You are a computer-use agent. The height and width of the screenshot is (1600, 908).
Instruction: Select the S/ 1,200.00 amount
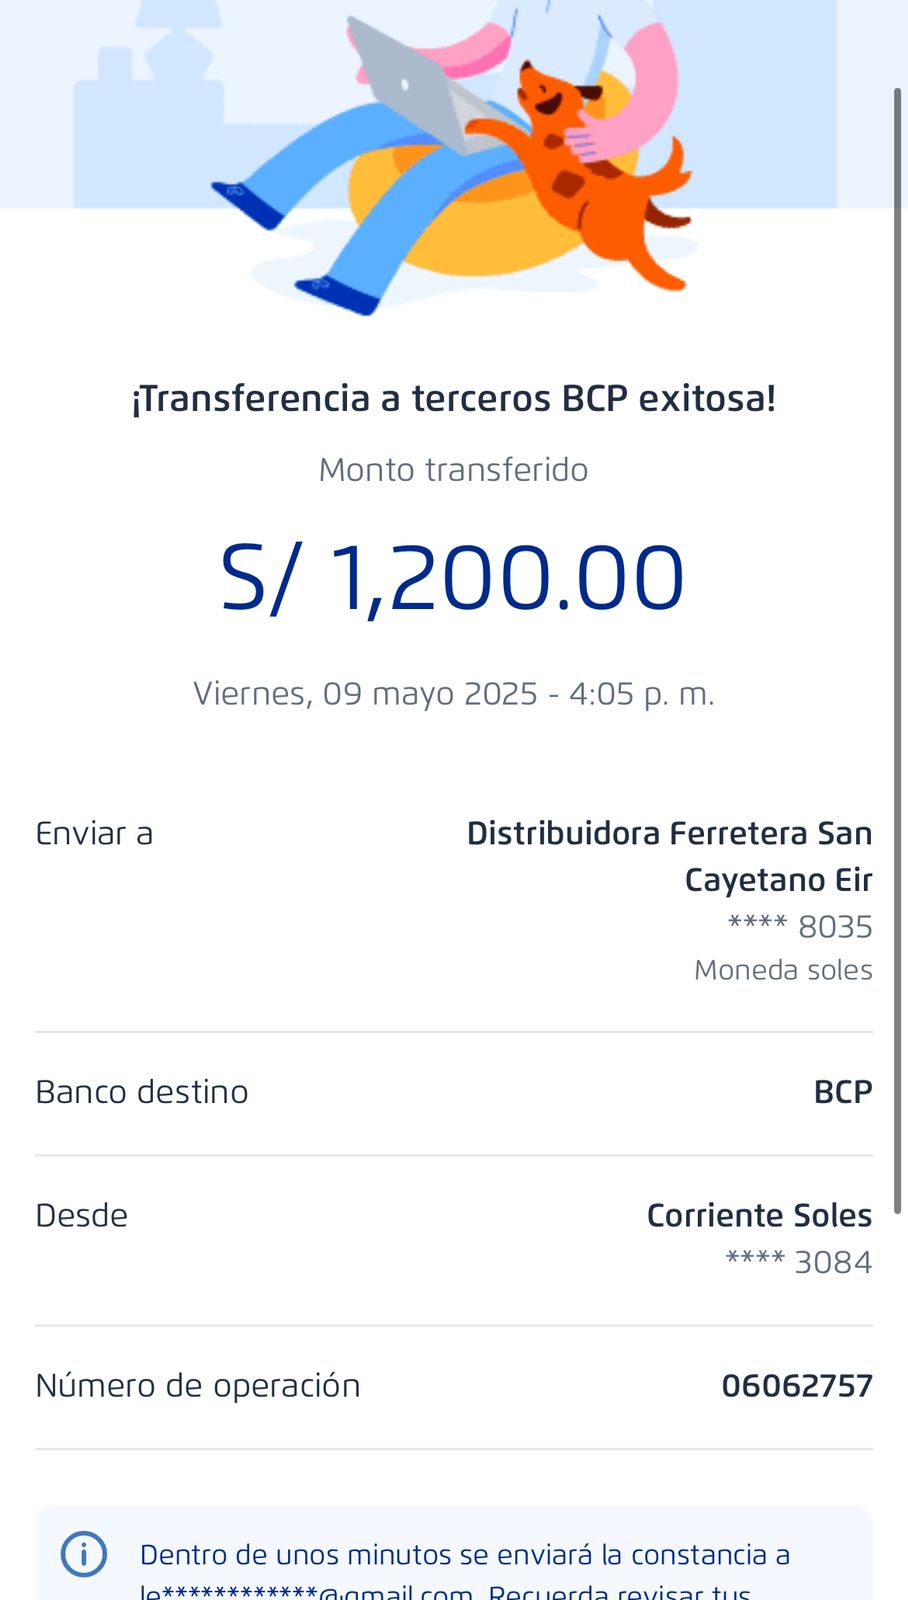click(453, 578)
